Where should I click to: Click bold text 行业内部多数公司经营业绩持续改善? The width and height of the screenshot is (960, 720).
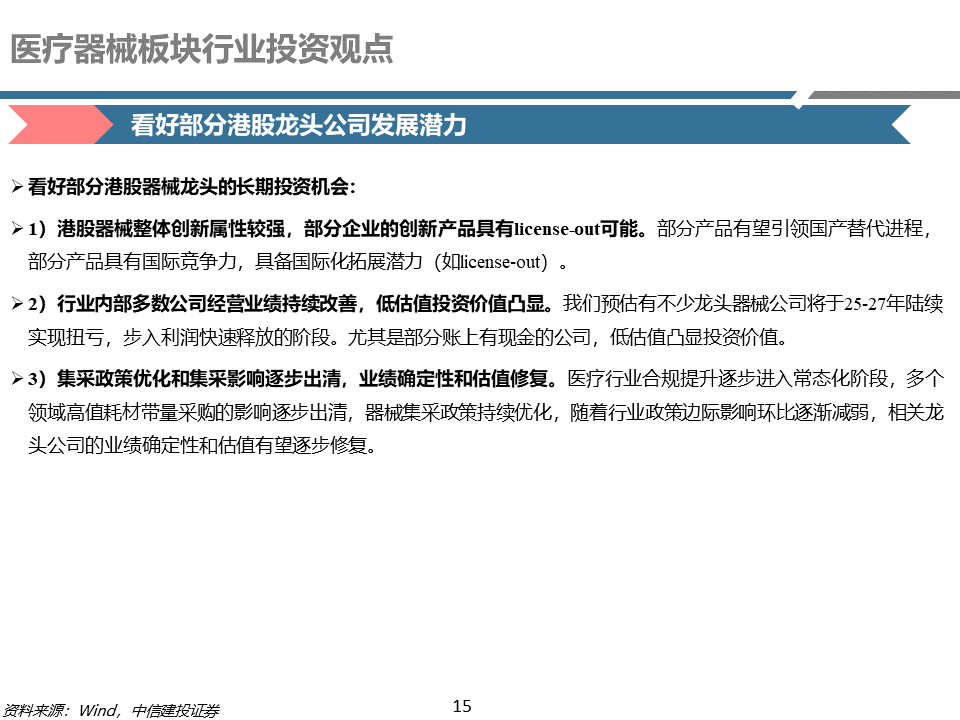click(207, 304)
